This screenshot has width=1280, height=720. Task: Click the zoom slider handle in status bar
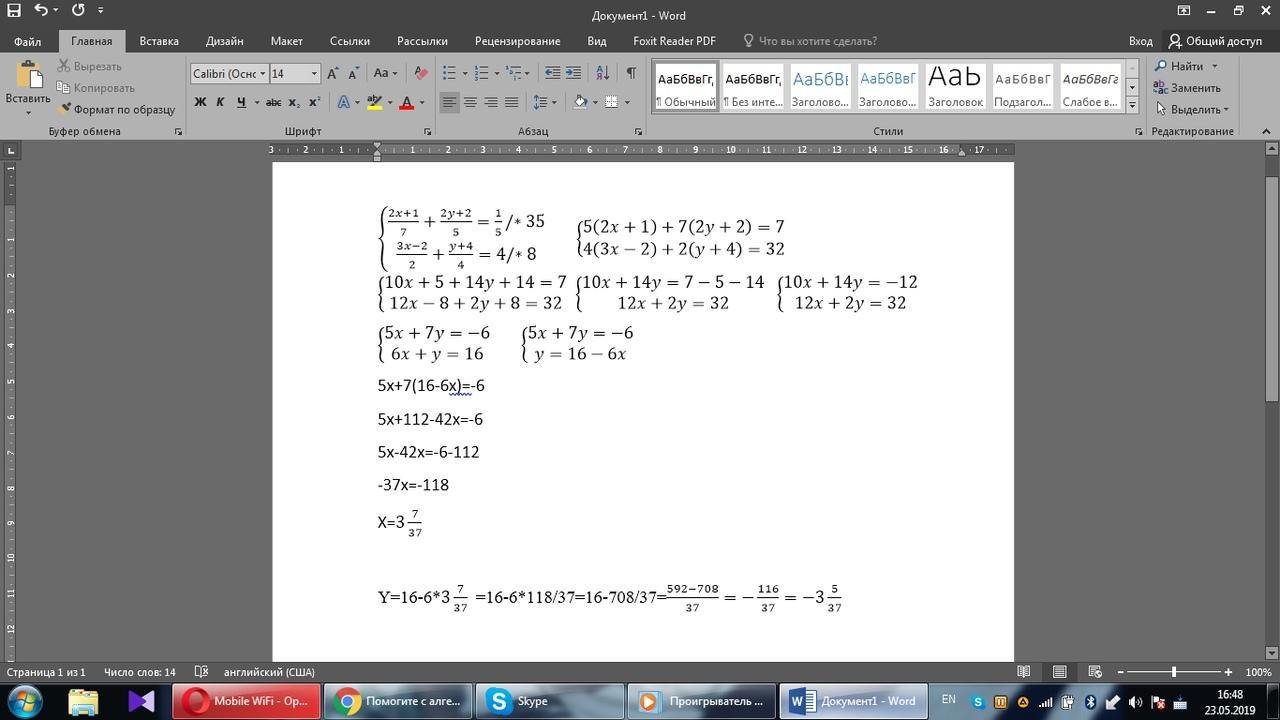click(1173, 672)
